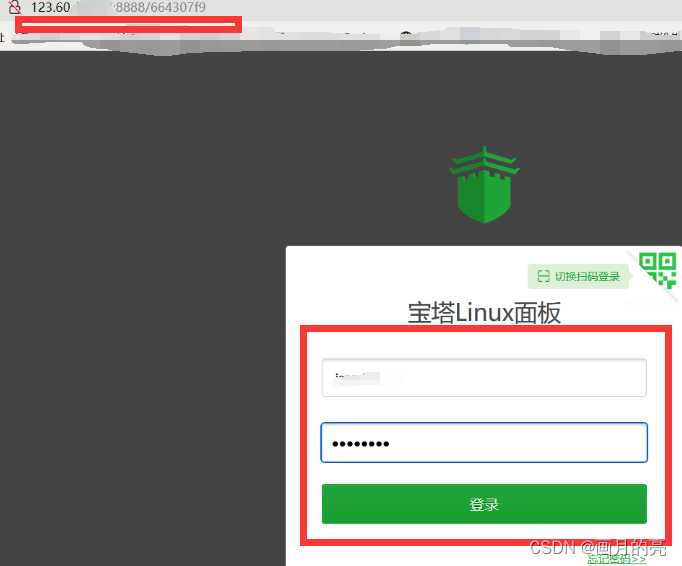Click the 宝塔Linux面板 heading text
Image resolution: width=682 pixels, height=566 pixels.
click(x=484, y=313)
